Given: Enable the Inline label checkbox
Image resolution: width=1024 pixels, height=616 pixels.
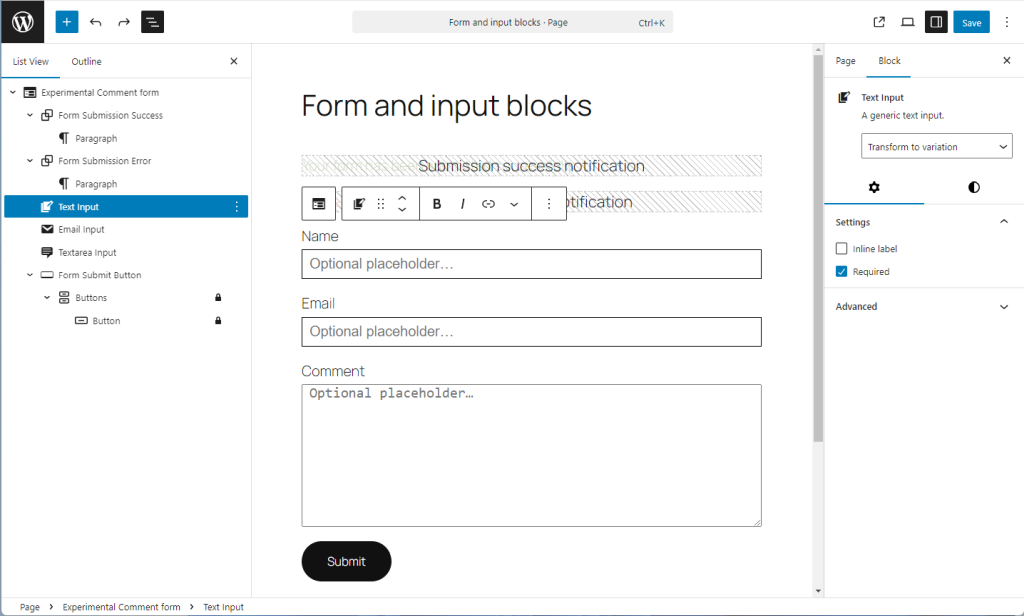Looking at the screenshot, I should click(x=841, y=248).
